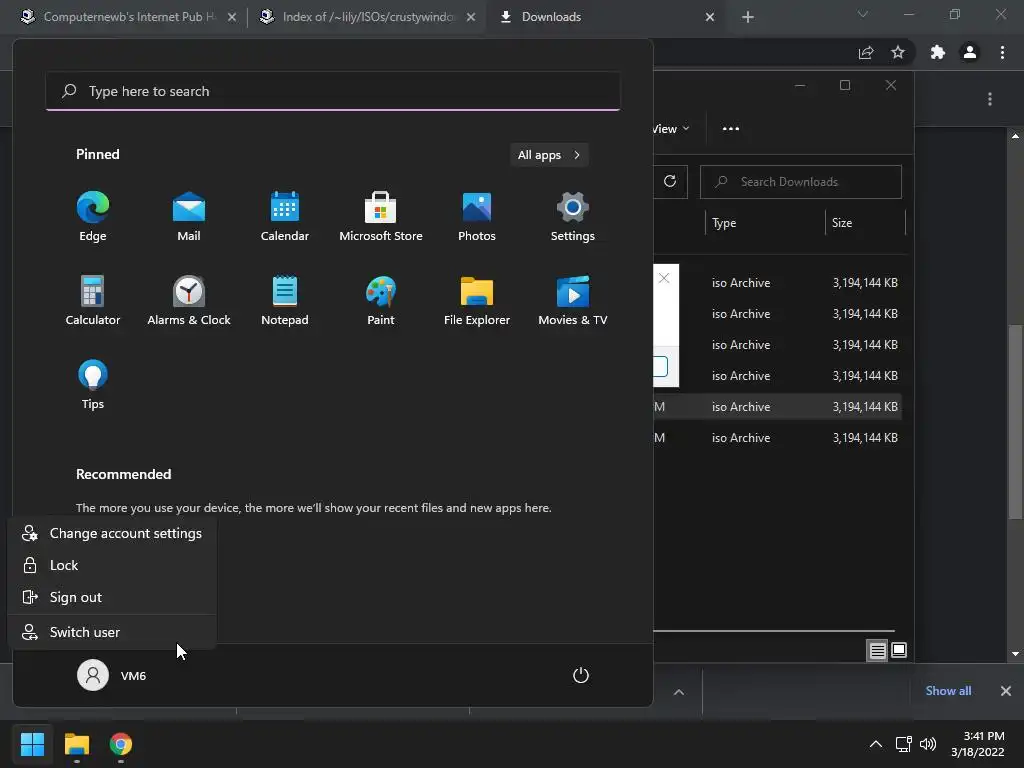Screen dimensions: 1024x768
Task: Refresh the Downloads folder in Explorer
Action: tap(670, 182)
